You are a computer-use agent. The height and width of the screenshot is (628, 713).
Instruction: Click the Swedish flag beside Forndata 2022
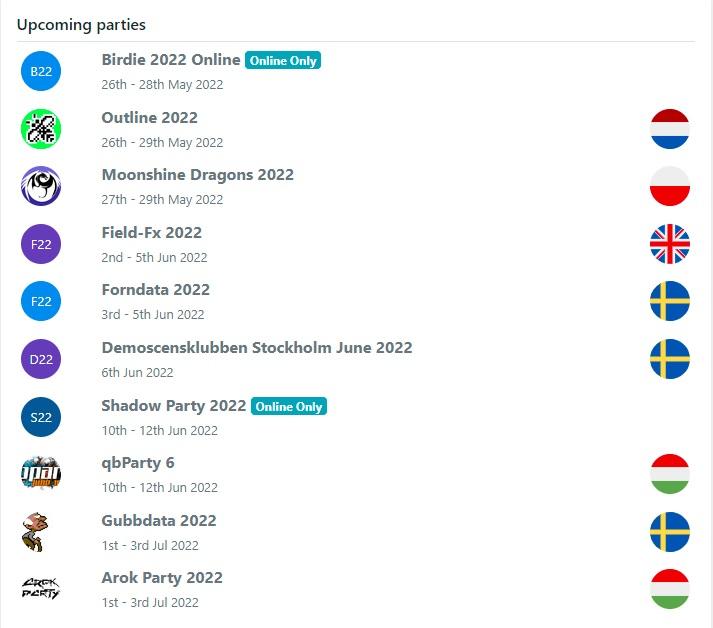670,301
